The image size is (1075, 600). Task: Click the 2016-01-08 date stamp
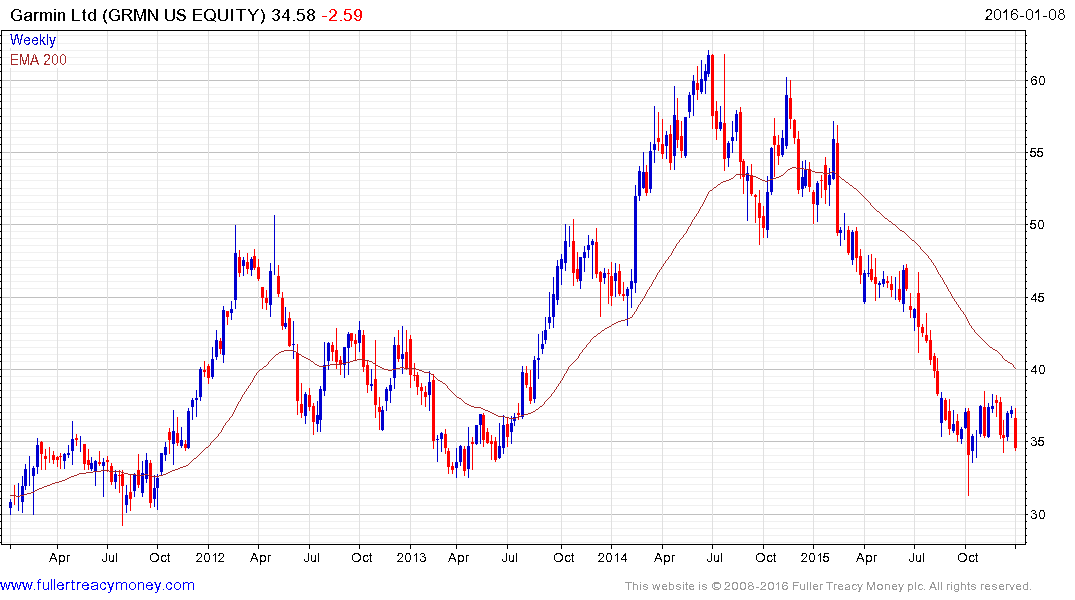(1024, 14)
